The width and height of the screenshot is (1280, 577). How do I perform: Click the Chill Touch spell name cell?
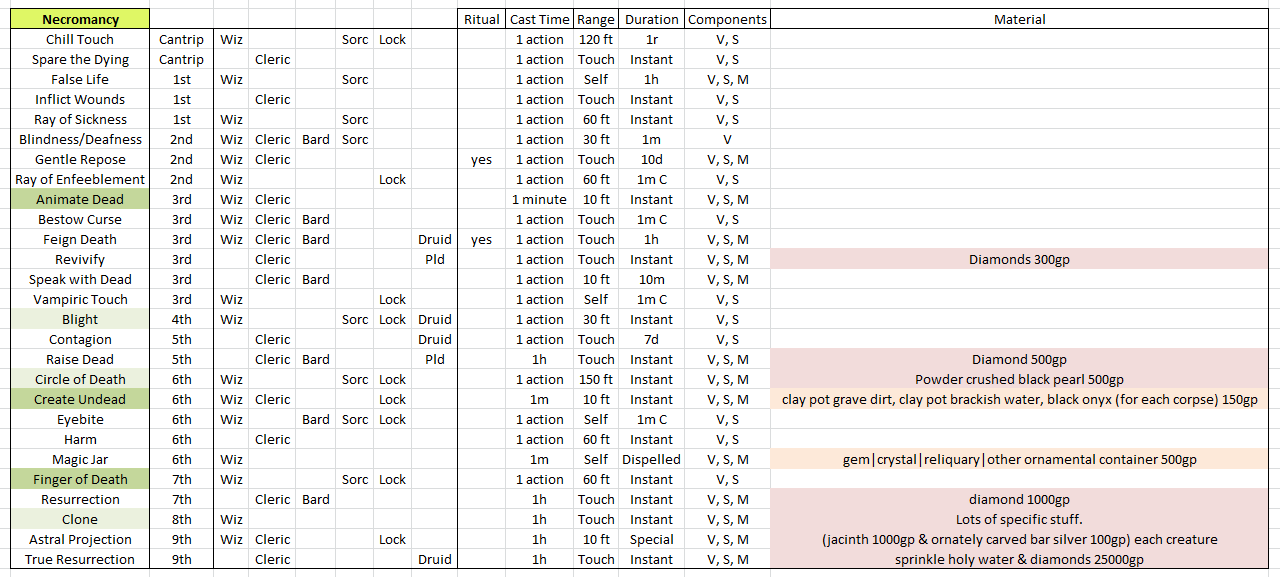(x=80, y=39)
